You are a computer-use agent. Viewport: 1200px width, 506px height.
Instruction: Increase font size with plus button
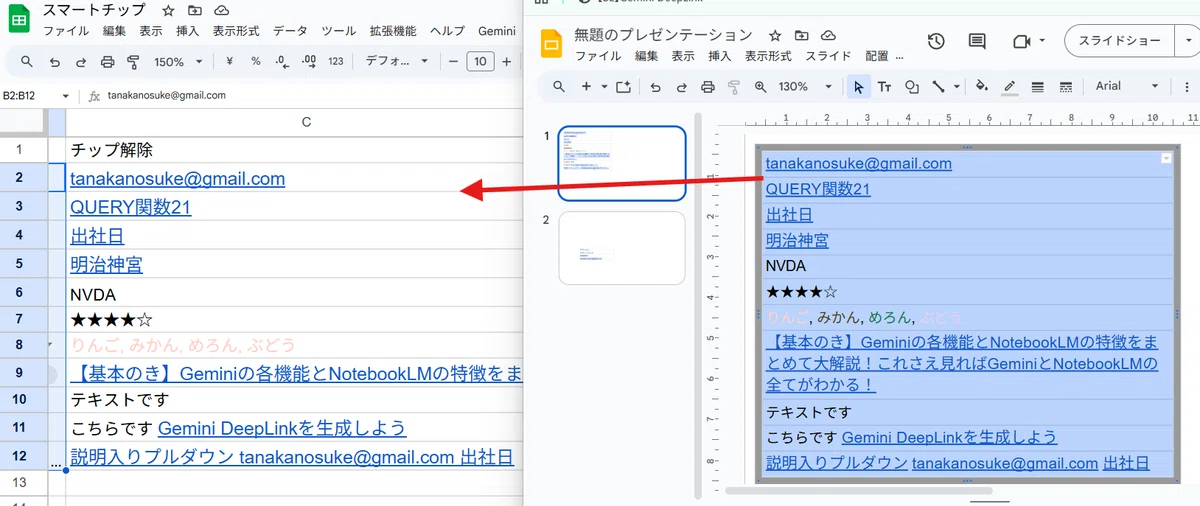507,62
